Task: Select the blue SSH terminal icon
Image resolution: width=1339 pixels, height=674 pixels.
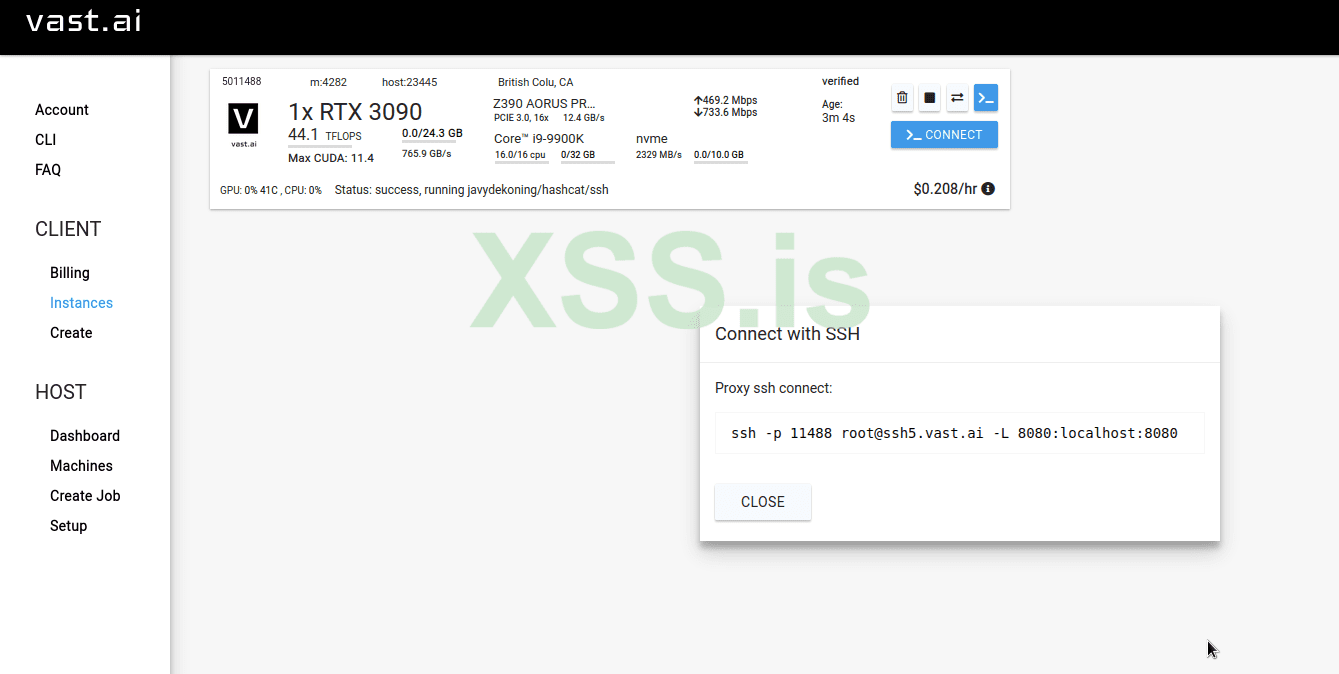Action: click(x=985, y=97)
